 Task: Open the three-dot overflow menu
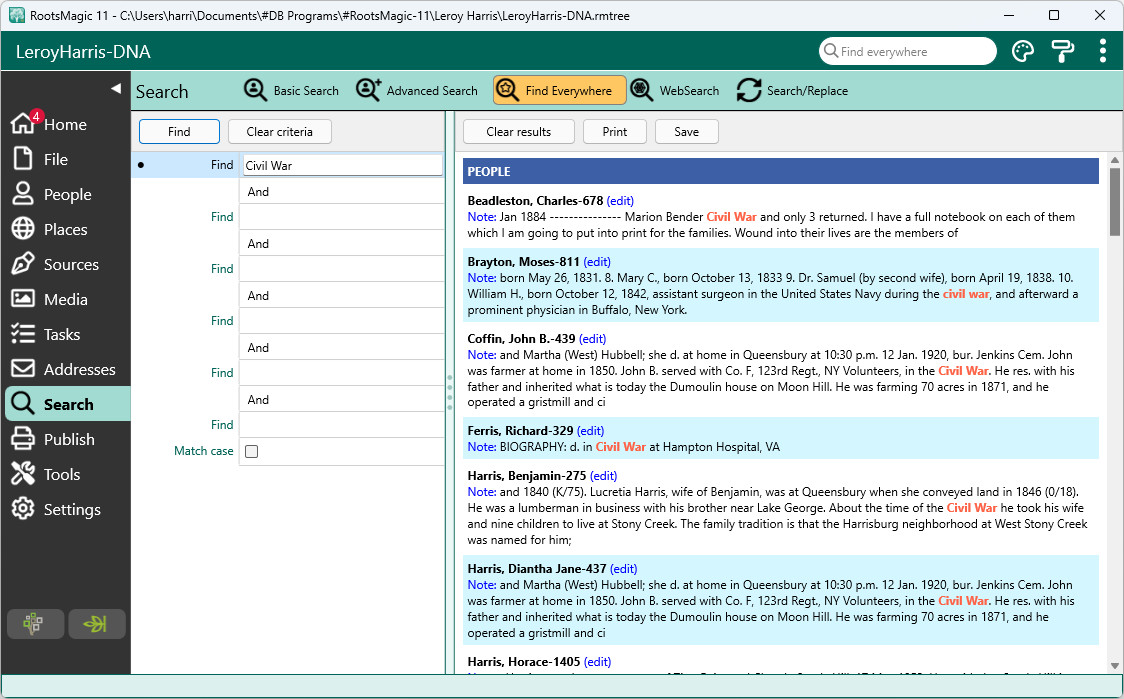[1102, 51]
